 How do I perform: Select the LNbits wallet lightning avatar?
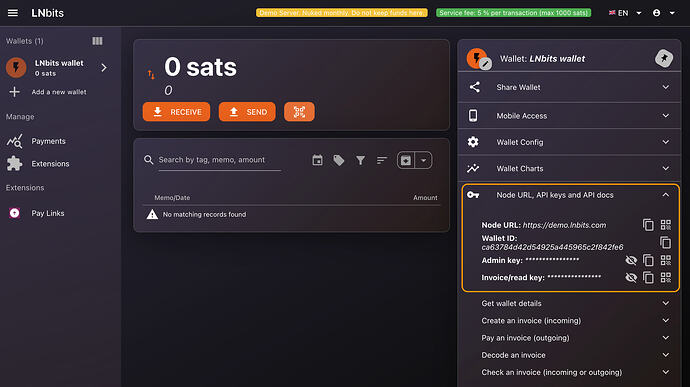pyautogui.click(x=16, y=67)
